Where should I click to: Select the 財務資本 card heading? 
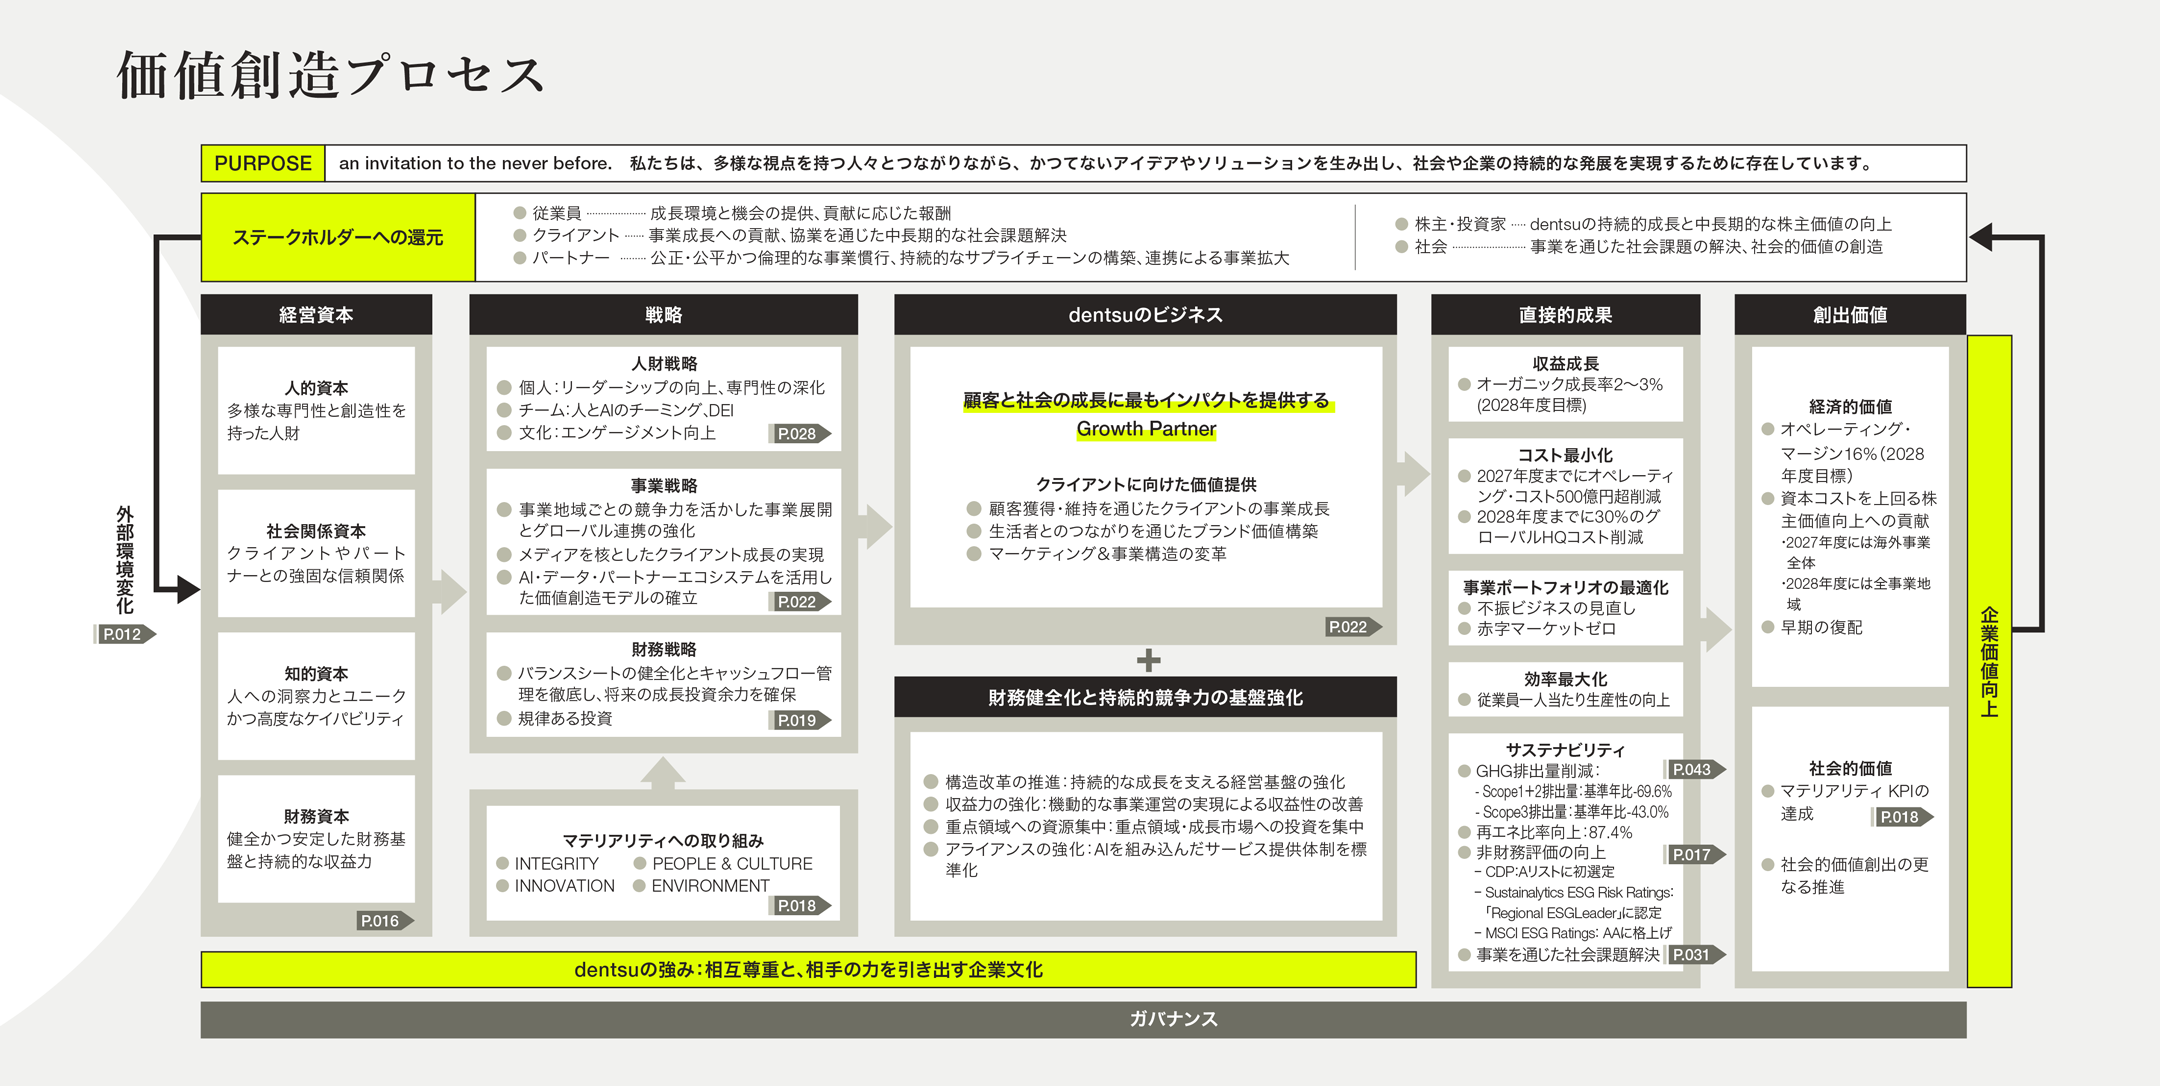point(316,817)
